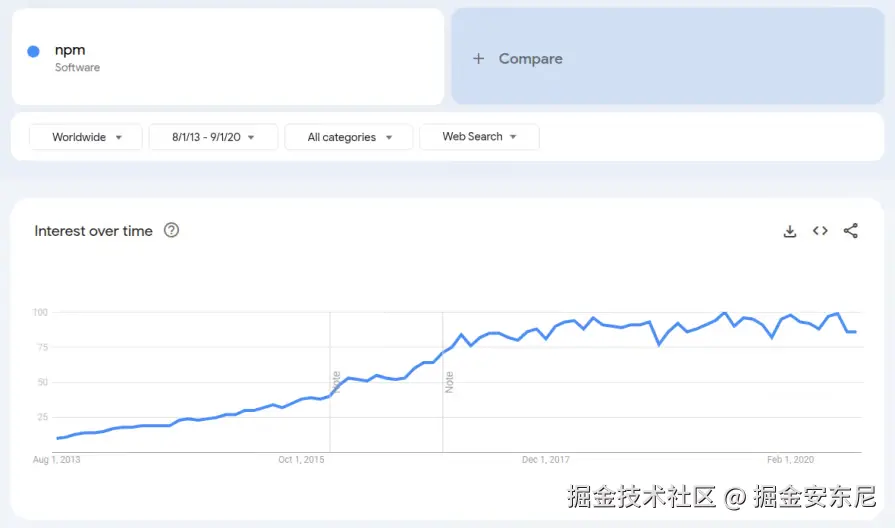Open the Worldwide region dropdown
The height and width of the screenshot is (528, 895).
(86, 137)
